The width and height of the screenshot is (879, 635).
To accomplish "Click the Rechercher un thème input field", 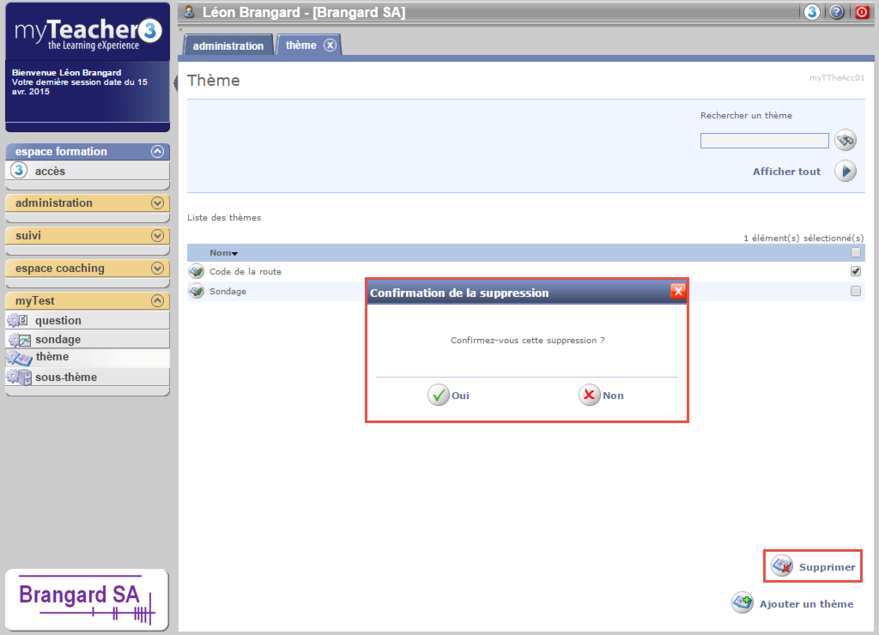I will [x=764, y=141].
